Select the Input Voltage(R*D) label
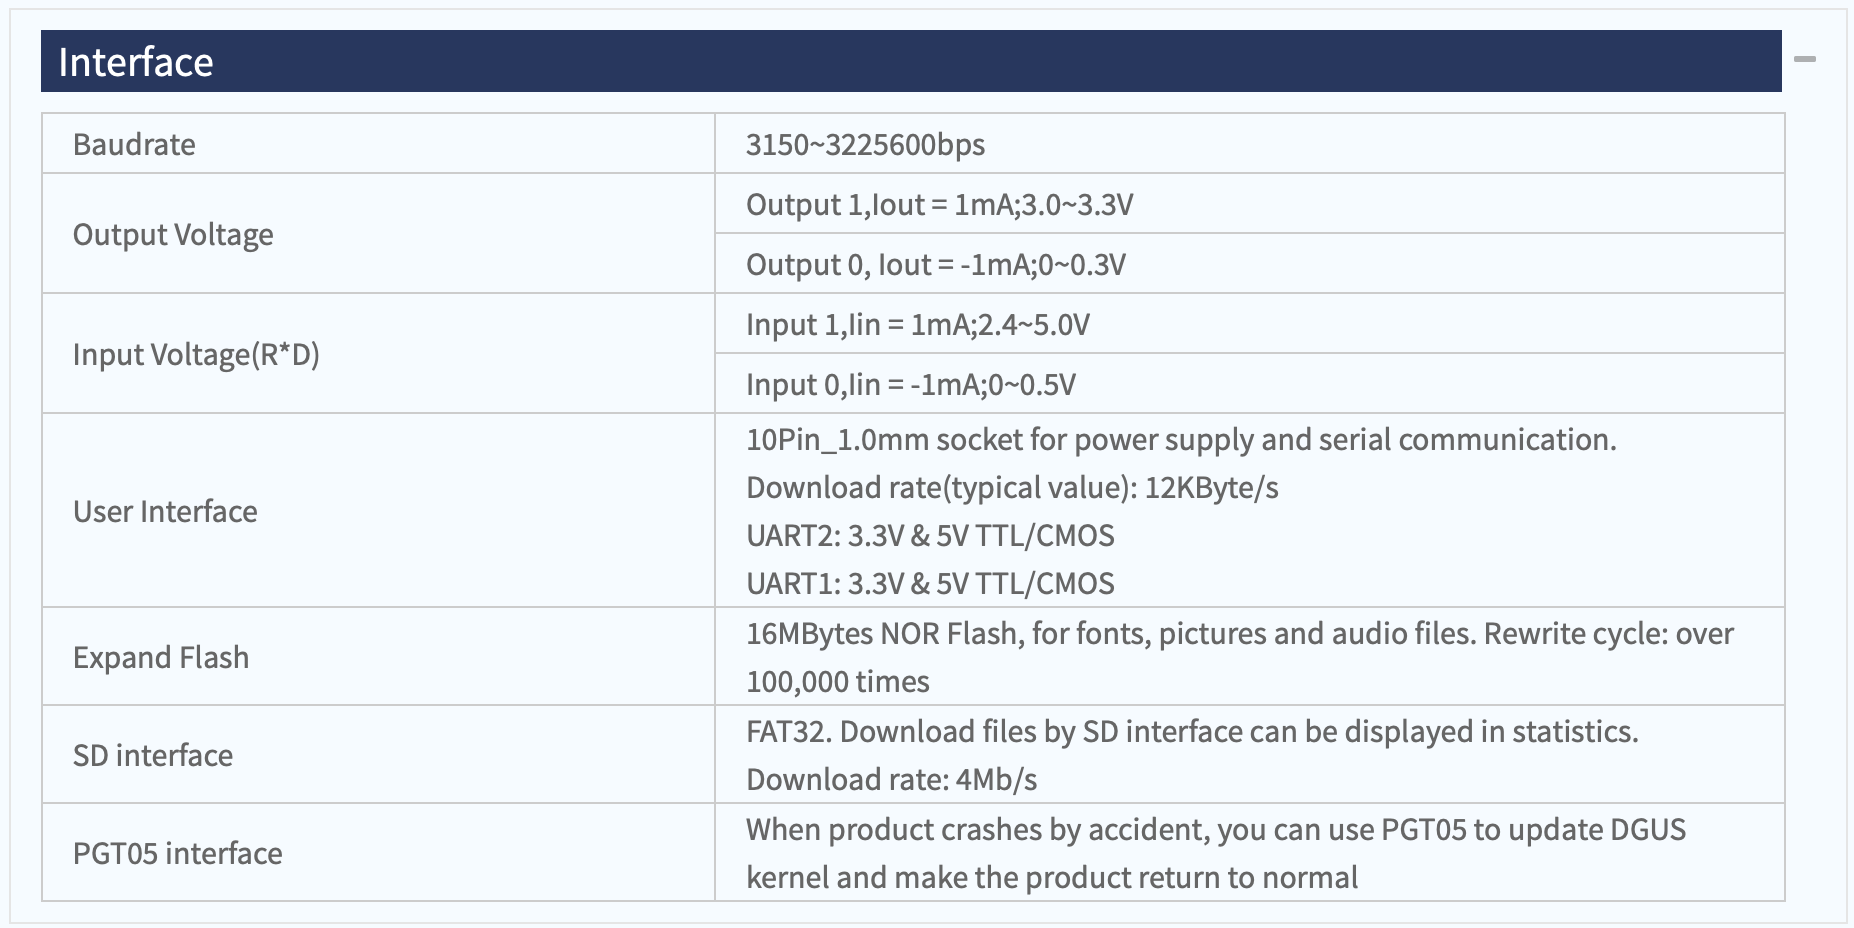The width and height of the screenshot is (1854, 928). point(196,354)
